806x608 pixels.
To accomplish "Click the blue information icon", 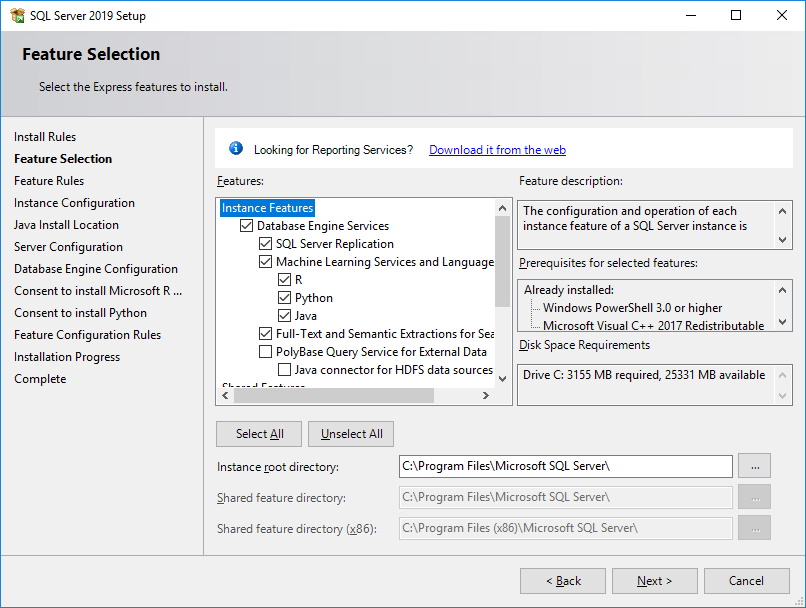I will click(x=236, y=149).
